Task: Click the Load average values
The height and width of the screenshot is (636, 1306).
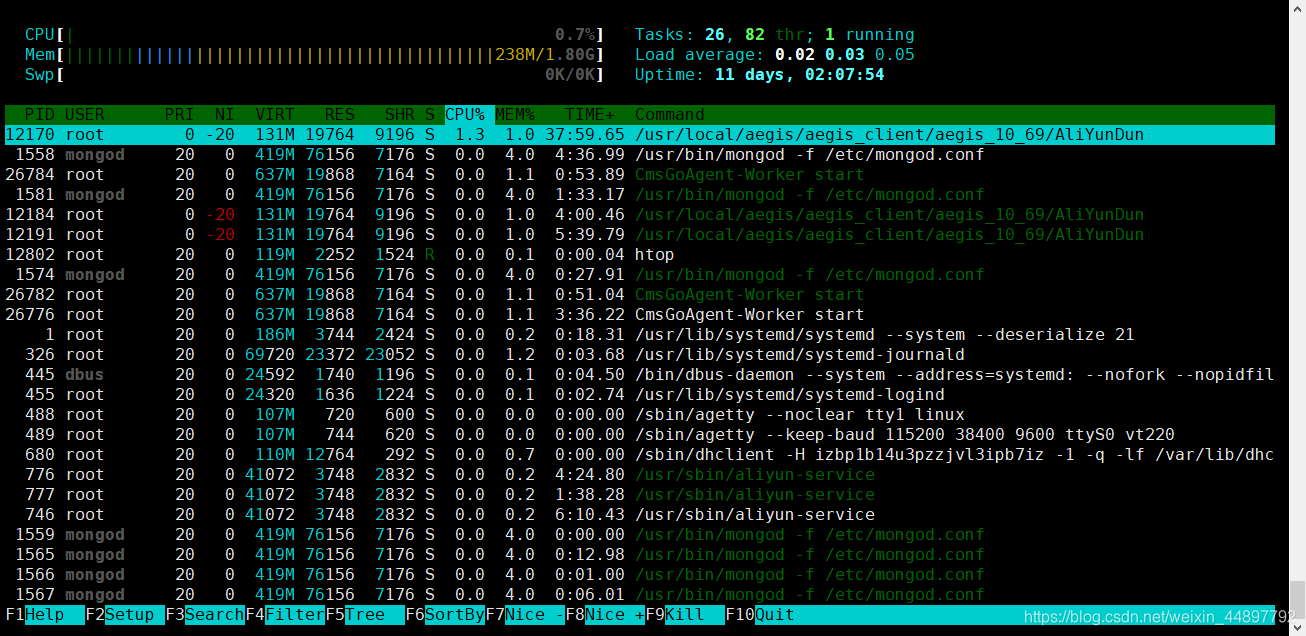Action: tap(845, 55)
